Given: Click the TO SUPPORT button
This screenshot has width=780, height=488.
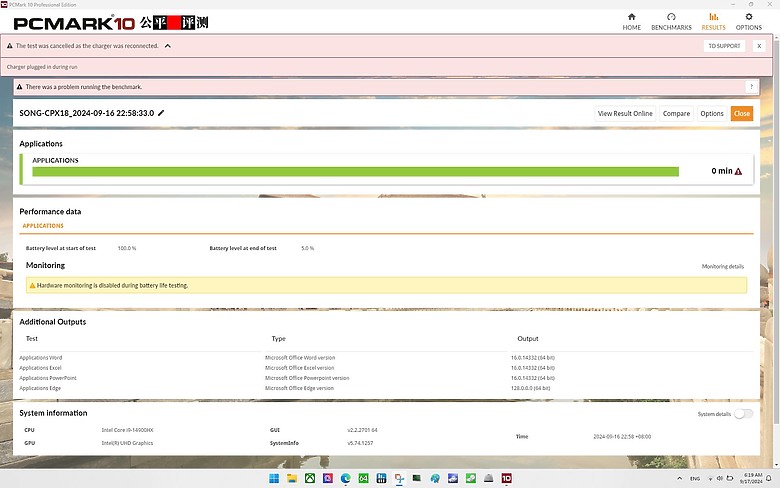Looking at the screenshot, I should tap(724, 46).
